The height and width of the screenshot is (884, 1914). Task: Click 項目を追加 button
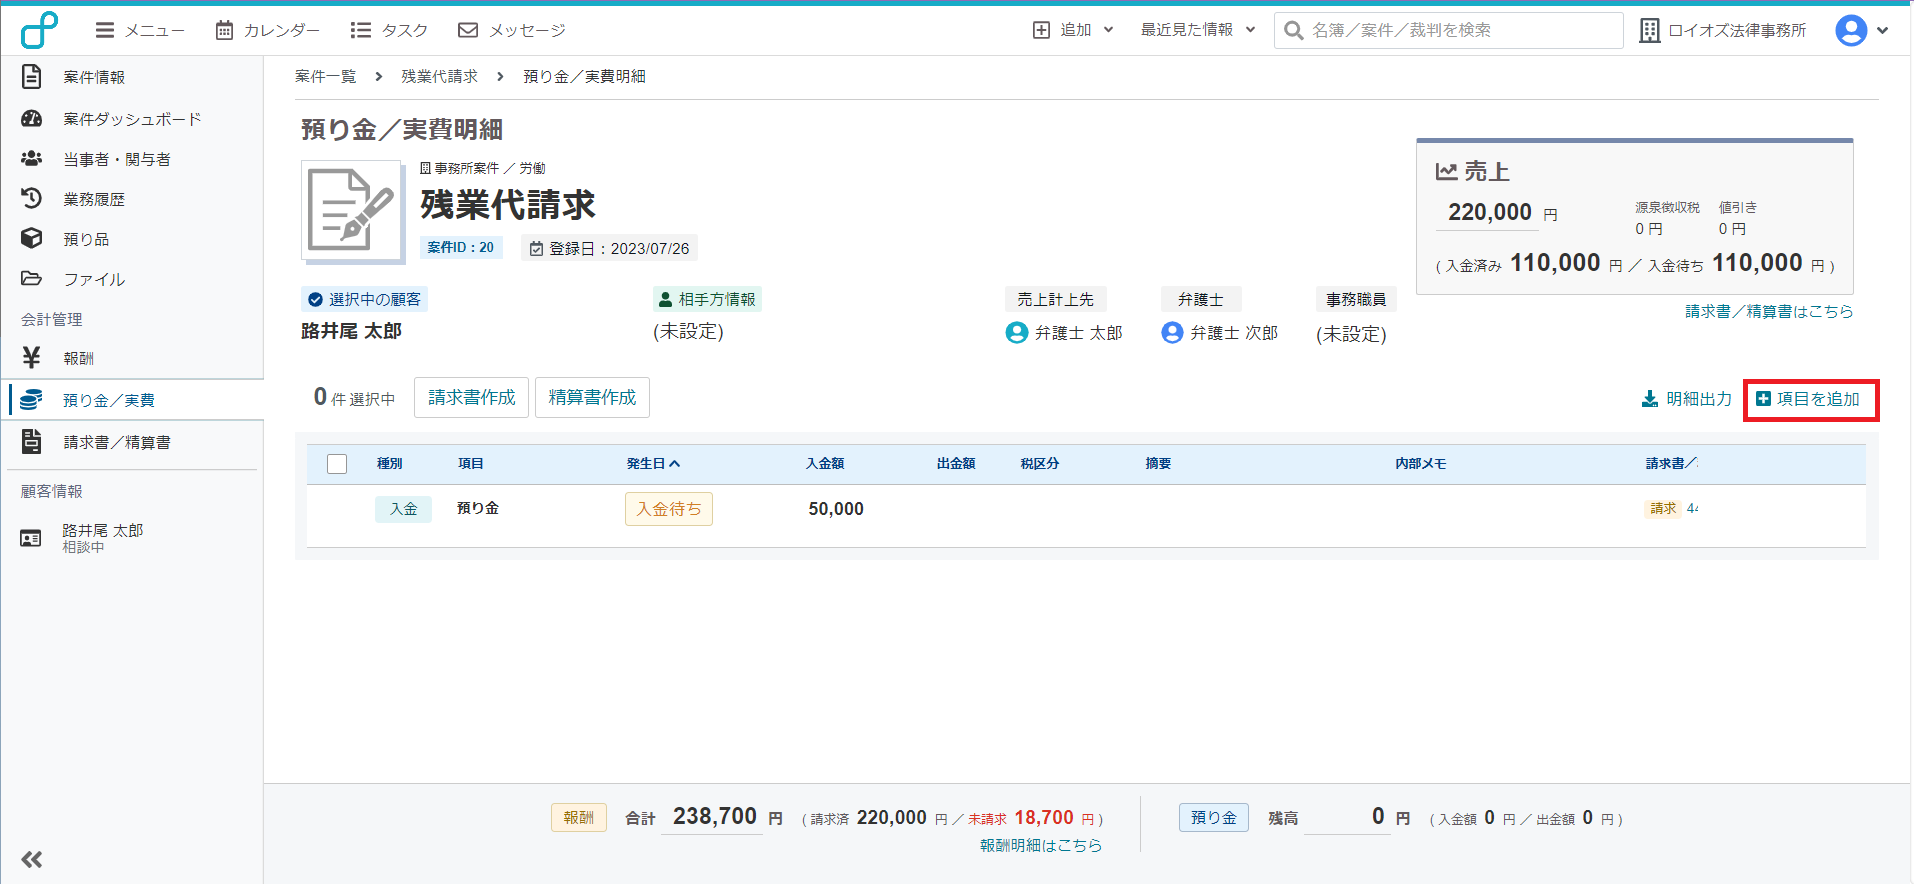pyautogui.click(x=1810, y=399)
